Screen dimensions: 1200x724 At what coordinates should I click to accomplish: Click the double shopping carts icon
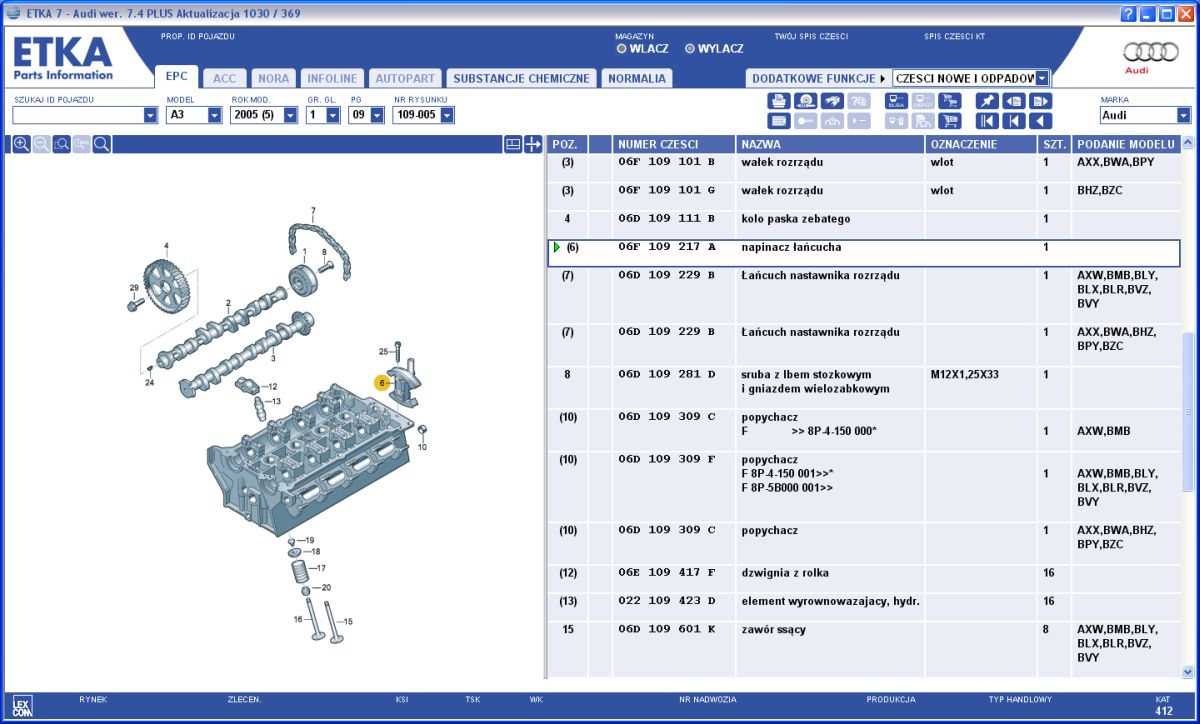tap(949, 101)
